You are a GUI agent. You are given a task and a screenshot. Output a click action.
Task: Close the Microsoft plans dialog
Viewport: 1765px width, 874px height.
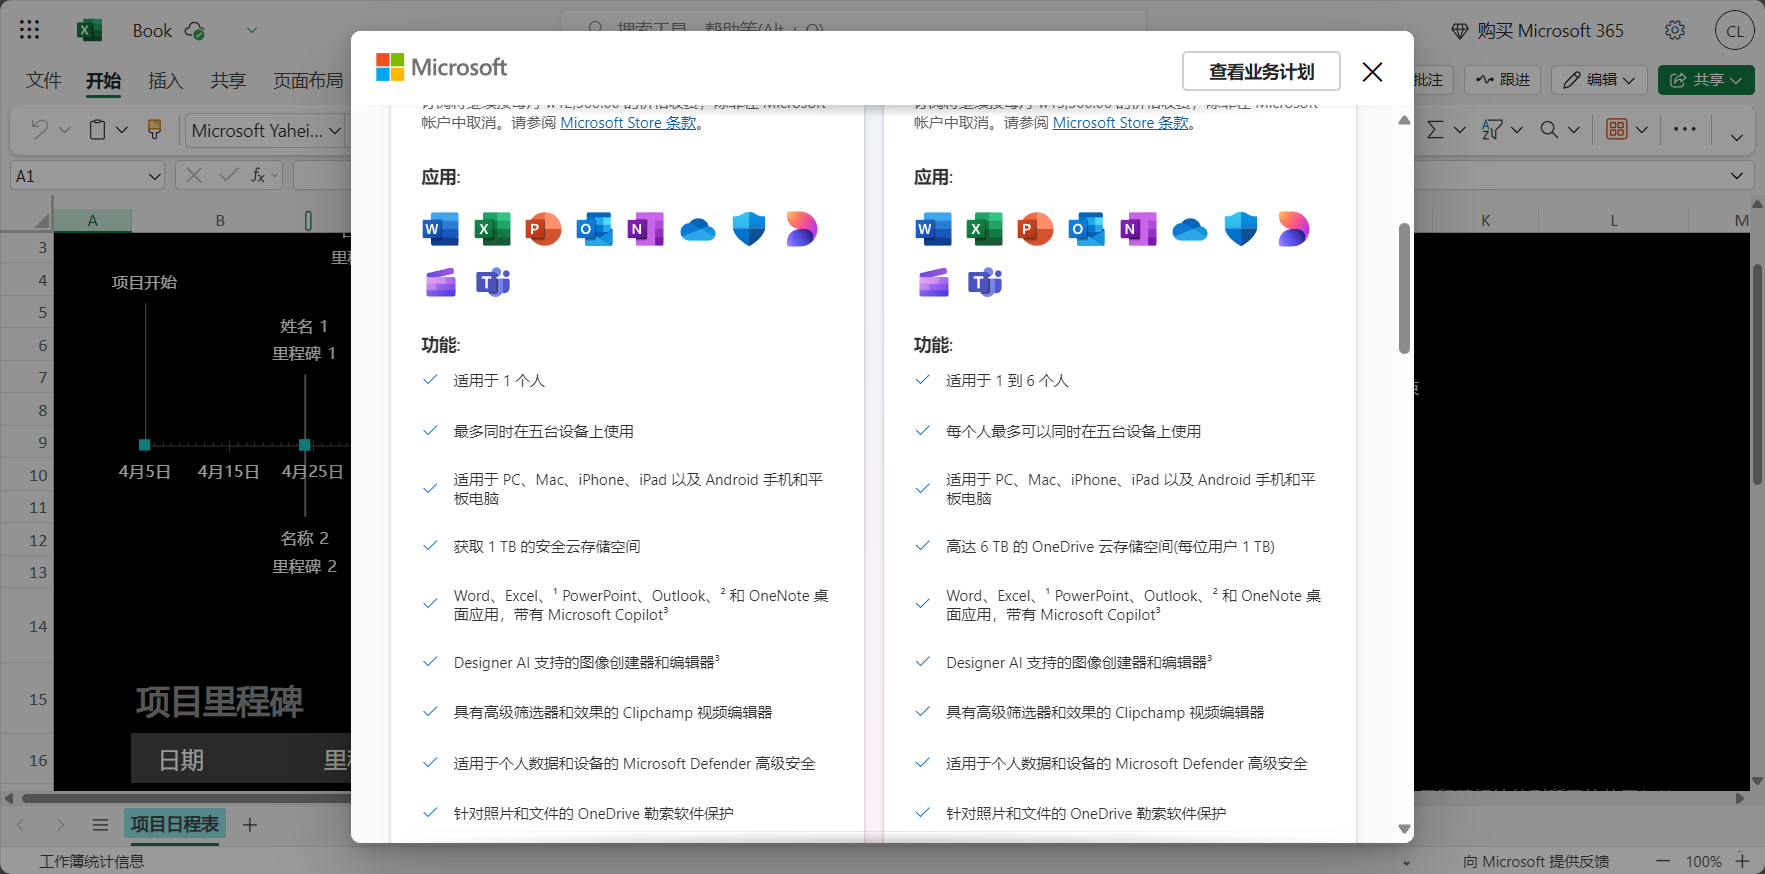[x=1372, y=72]
